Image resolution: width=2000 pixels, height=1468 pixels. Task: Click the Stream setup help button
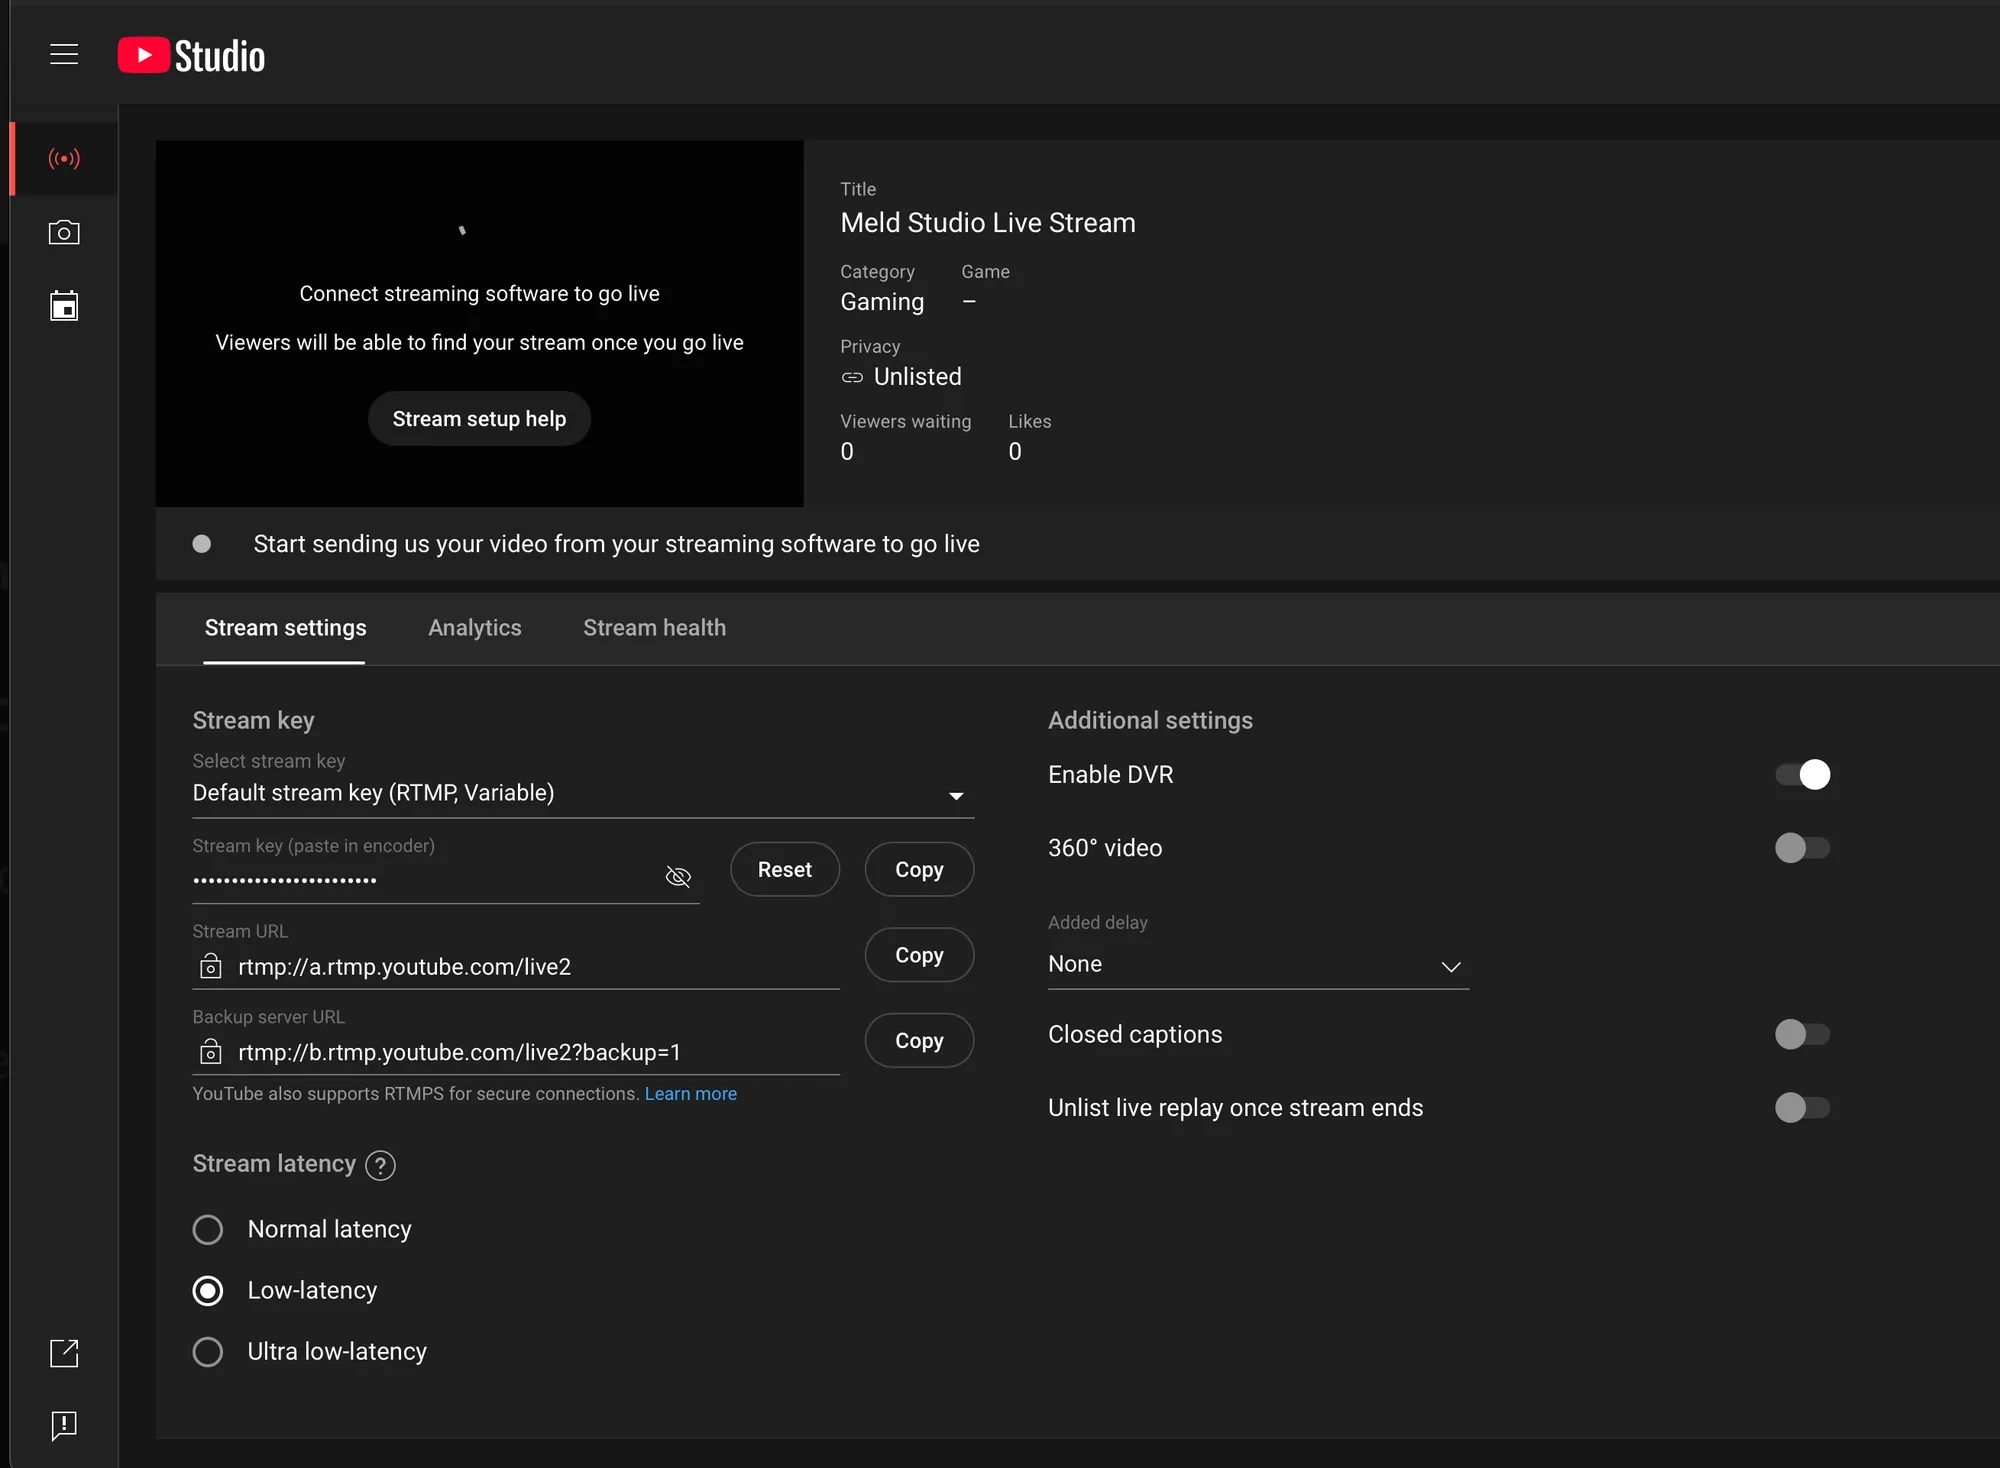(x=479, y=418)
